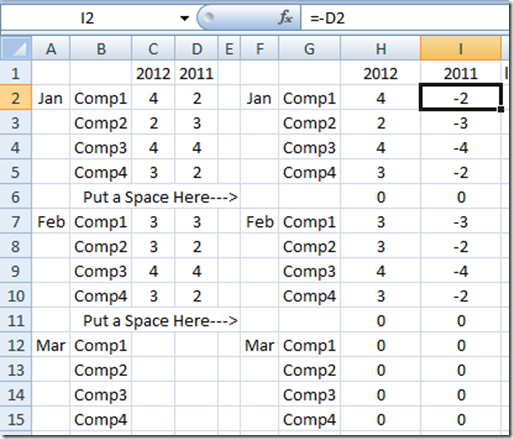Click the formula bar round expand handle
This screenshot has width=513, height=439.
pyautogui.click(x=209, y=17)
